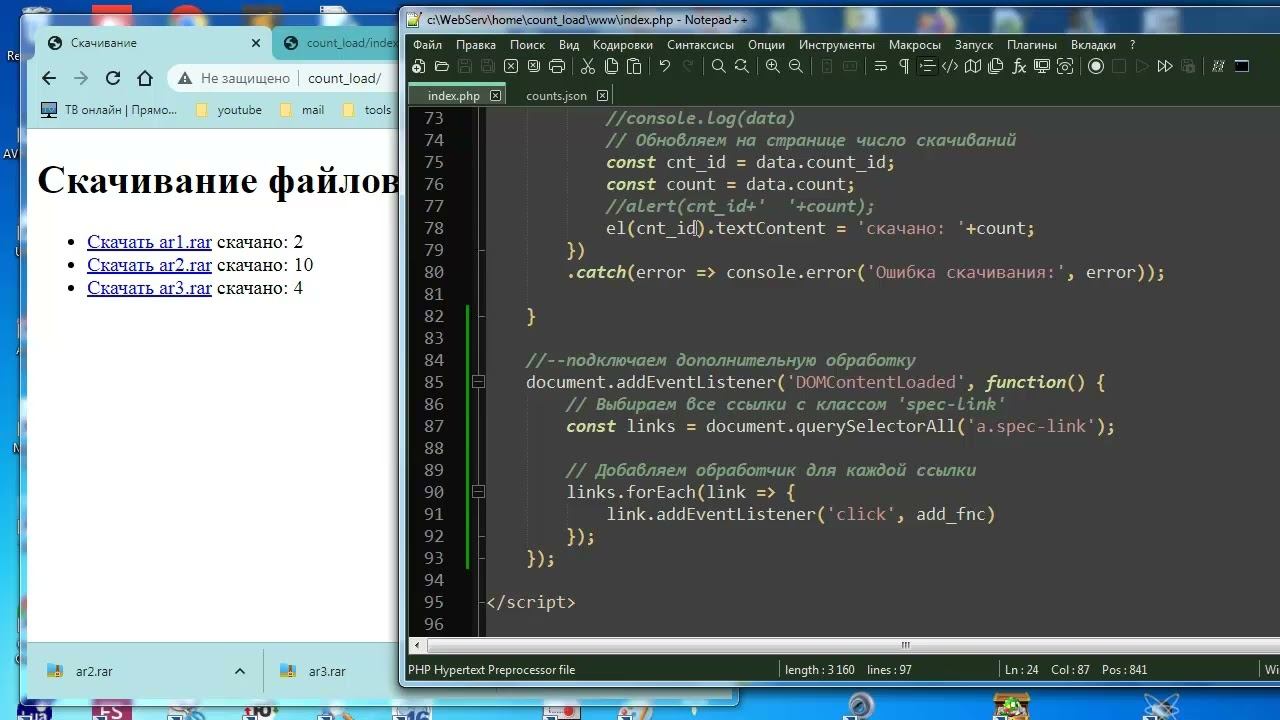Print the document from Notepad++ toolbar
Image resolution: width=1280 pixels, height=720 pixels.
[x=557, y=66]
